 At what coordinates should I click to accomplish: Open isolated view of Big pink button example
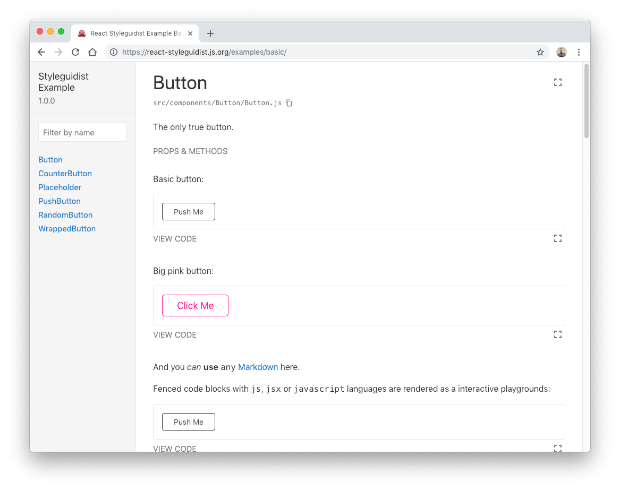pyautogui.click(x=558, y=334)
